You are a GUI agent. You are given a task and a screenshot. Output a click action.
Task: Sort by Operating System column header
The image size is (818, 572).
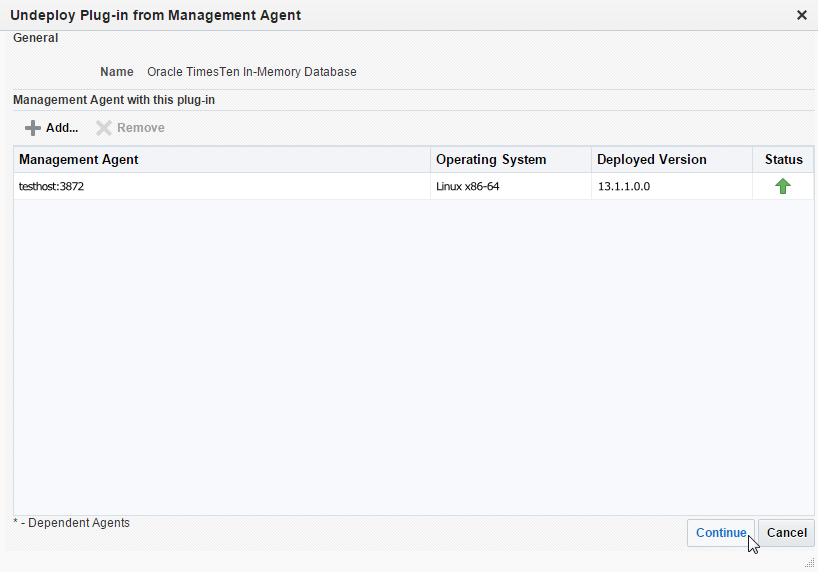click(x=511, y=160)
